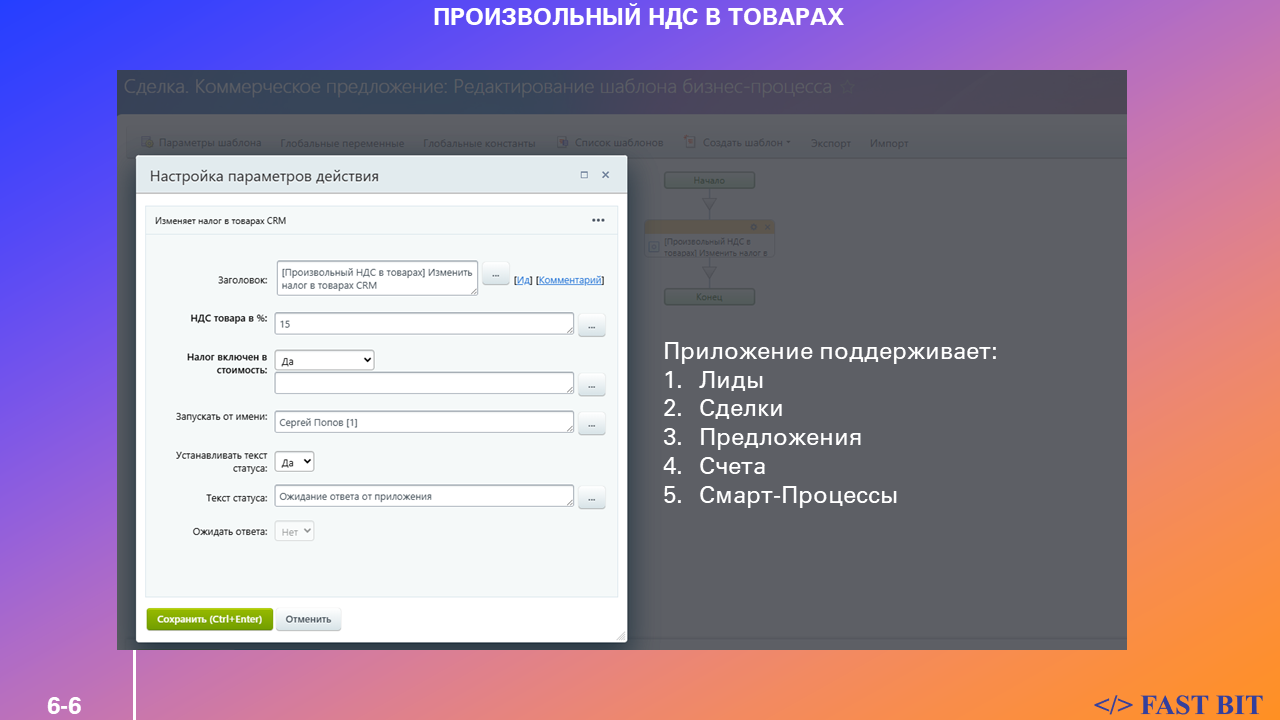Click the list item Лиды
Image resolution: width=1280 pixels, height=720 pixels.
point(732,381)
